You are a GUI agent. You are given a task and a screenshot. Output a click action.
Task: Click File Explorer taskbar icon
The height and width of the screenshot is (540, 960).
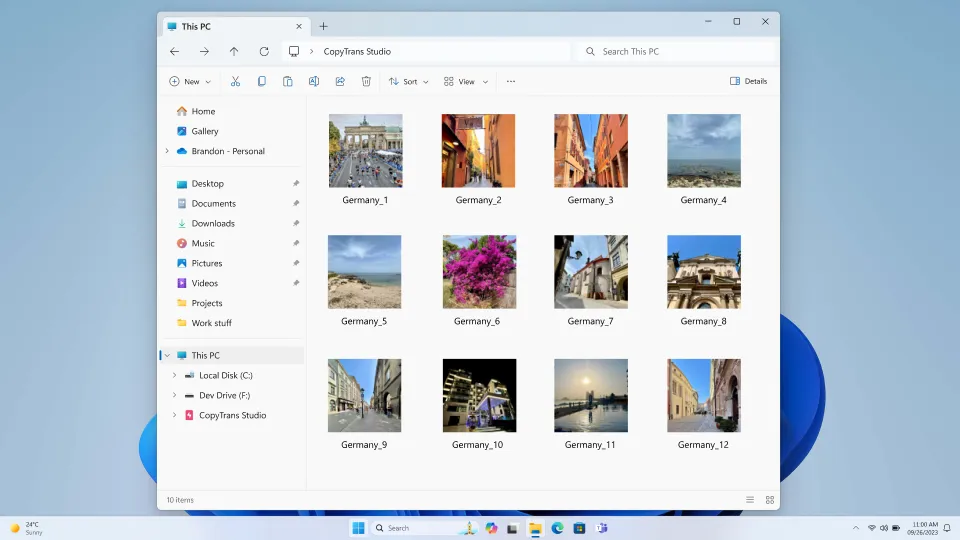(535, 528)
